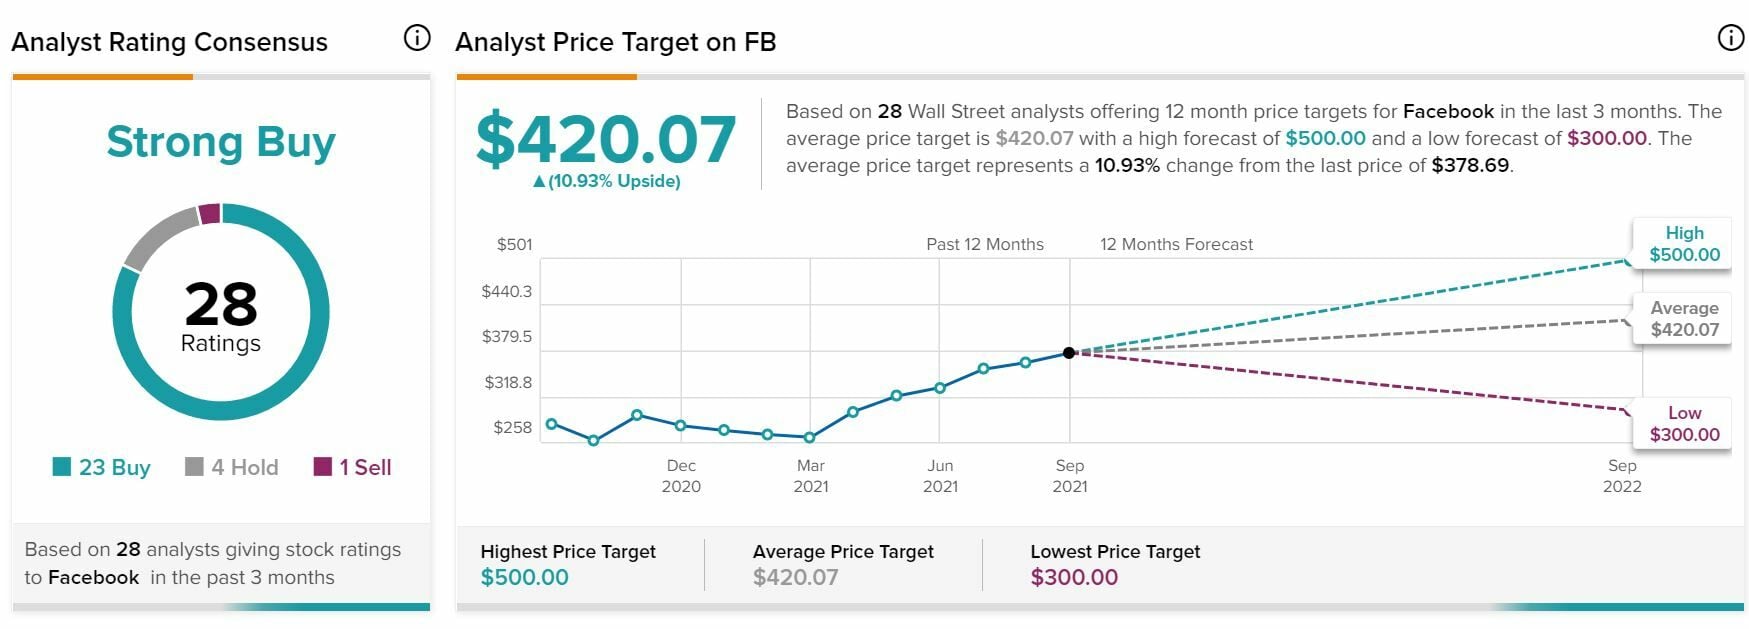This screenshot has height=629, width=1749.
Task: Click the black Sep 2021 current price dot
Action: [1069, 353]
